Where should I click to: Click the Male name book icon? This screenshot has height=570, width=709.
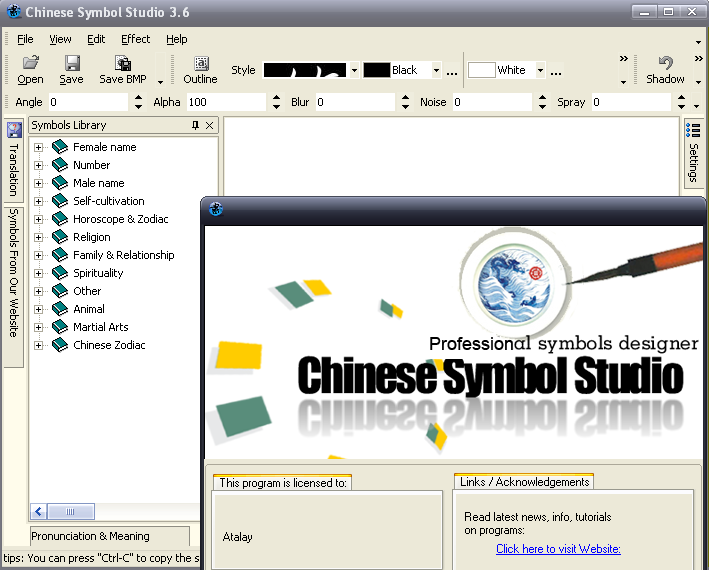coord(60,183)
